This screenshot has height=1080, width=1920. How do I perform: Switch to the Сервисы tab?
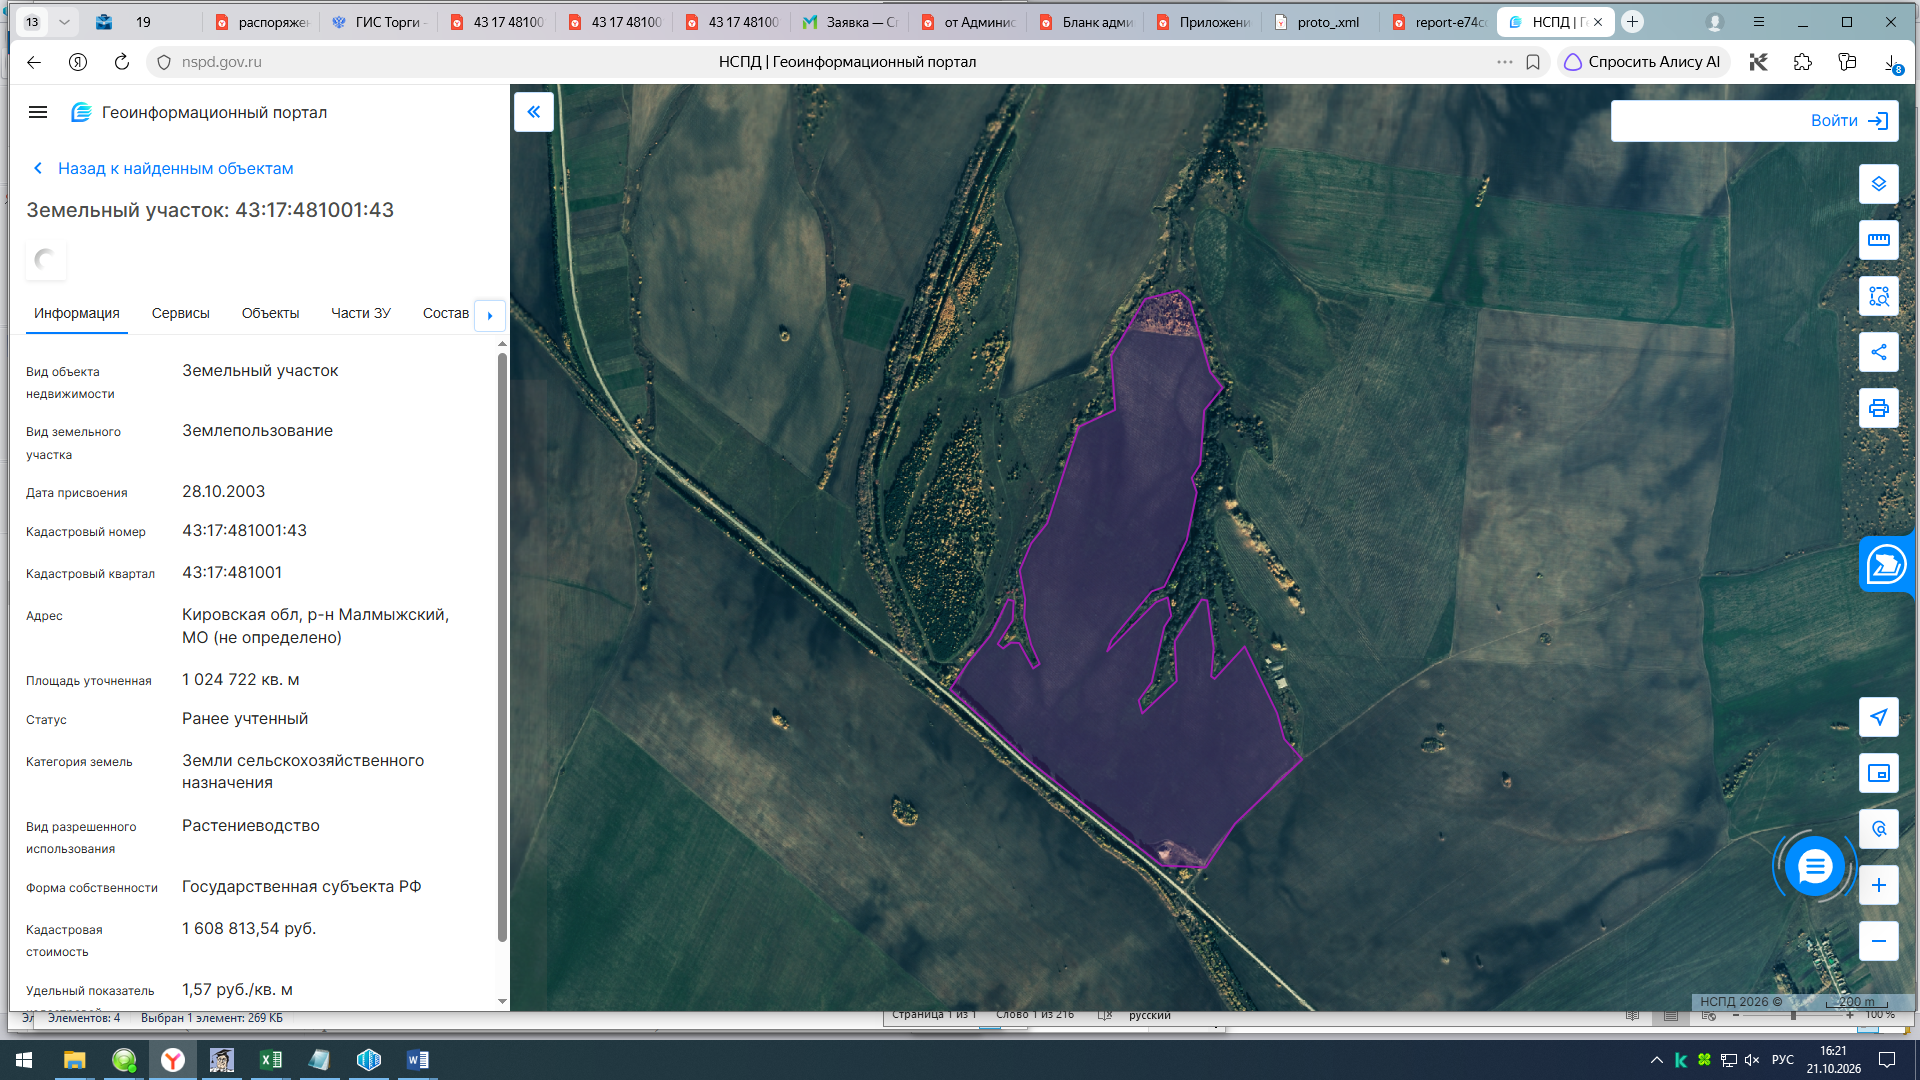coord(181,313)
